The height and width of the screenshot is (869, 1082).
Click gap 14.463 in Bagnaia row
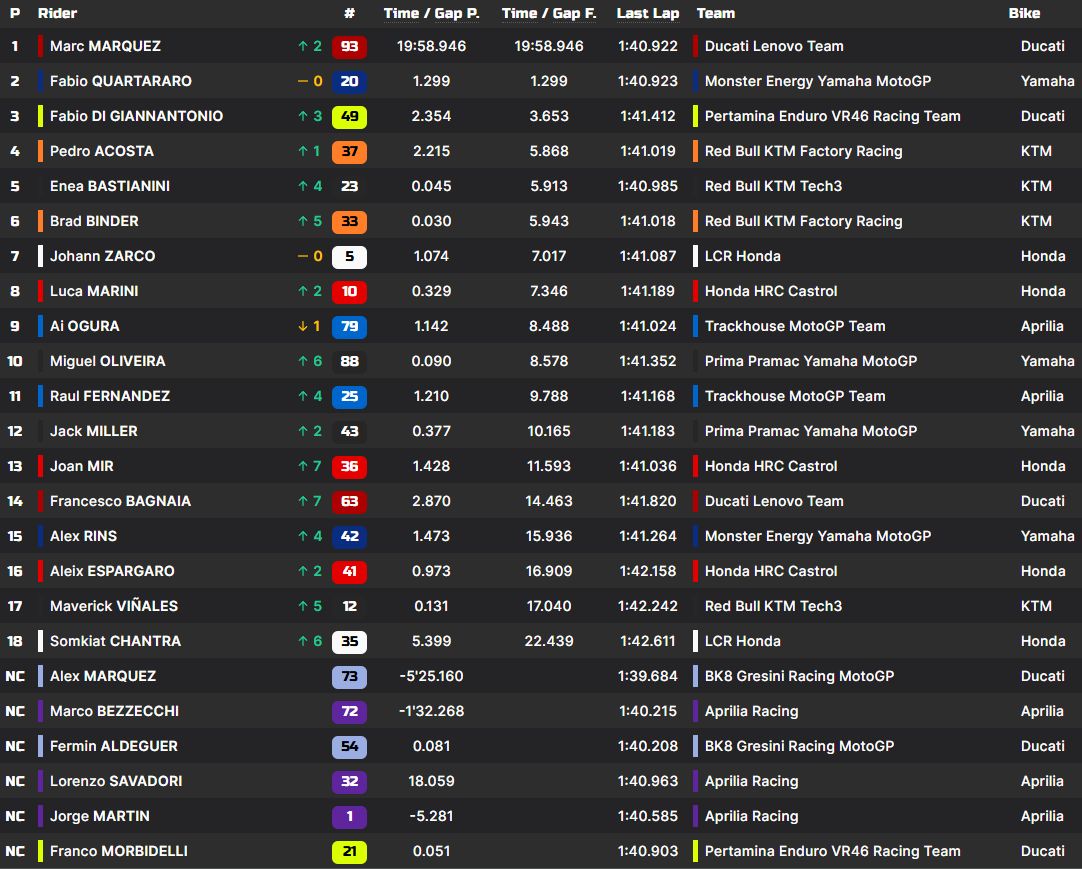[x=549, y=501]
